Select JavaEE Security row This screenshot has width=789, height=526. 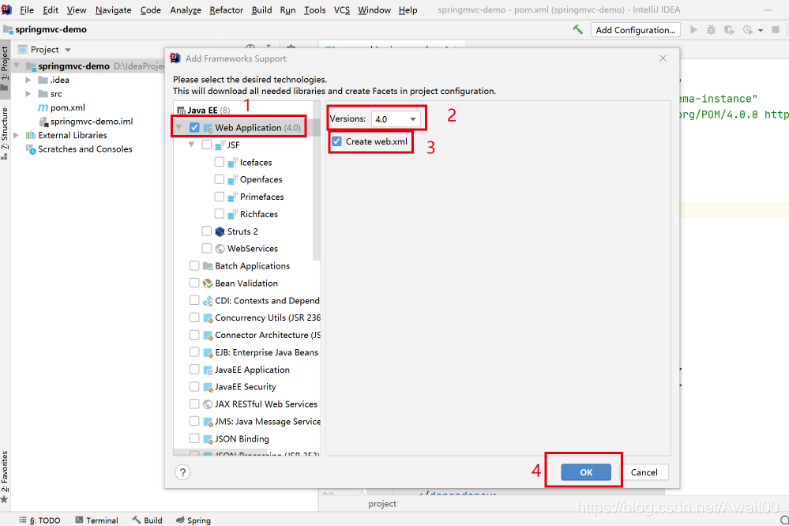click(x=247, y=387)
